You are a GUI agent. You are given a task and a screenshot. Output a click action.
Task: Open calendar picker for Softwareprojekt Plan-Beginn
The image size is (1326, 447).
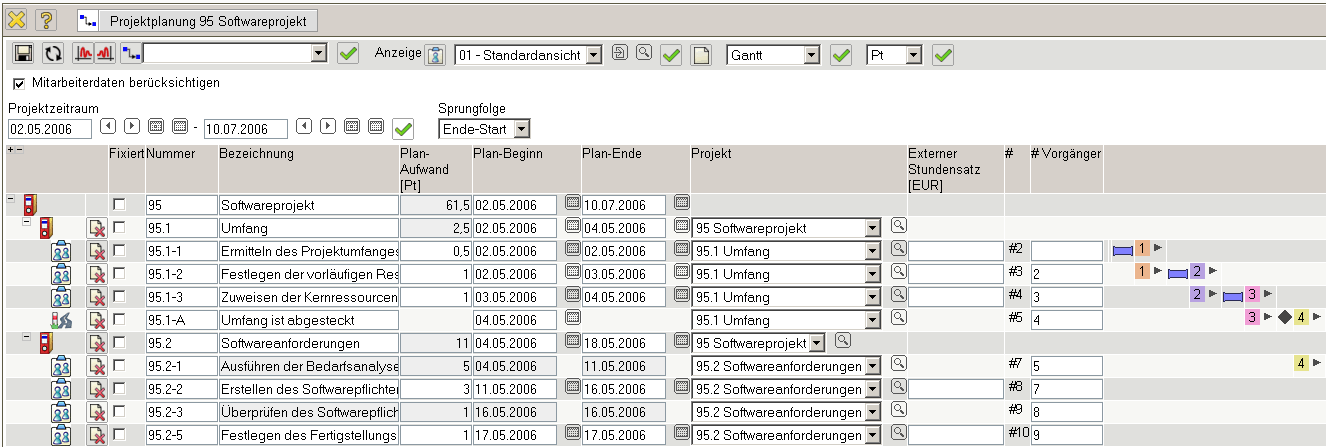tap(572, 205)
